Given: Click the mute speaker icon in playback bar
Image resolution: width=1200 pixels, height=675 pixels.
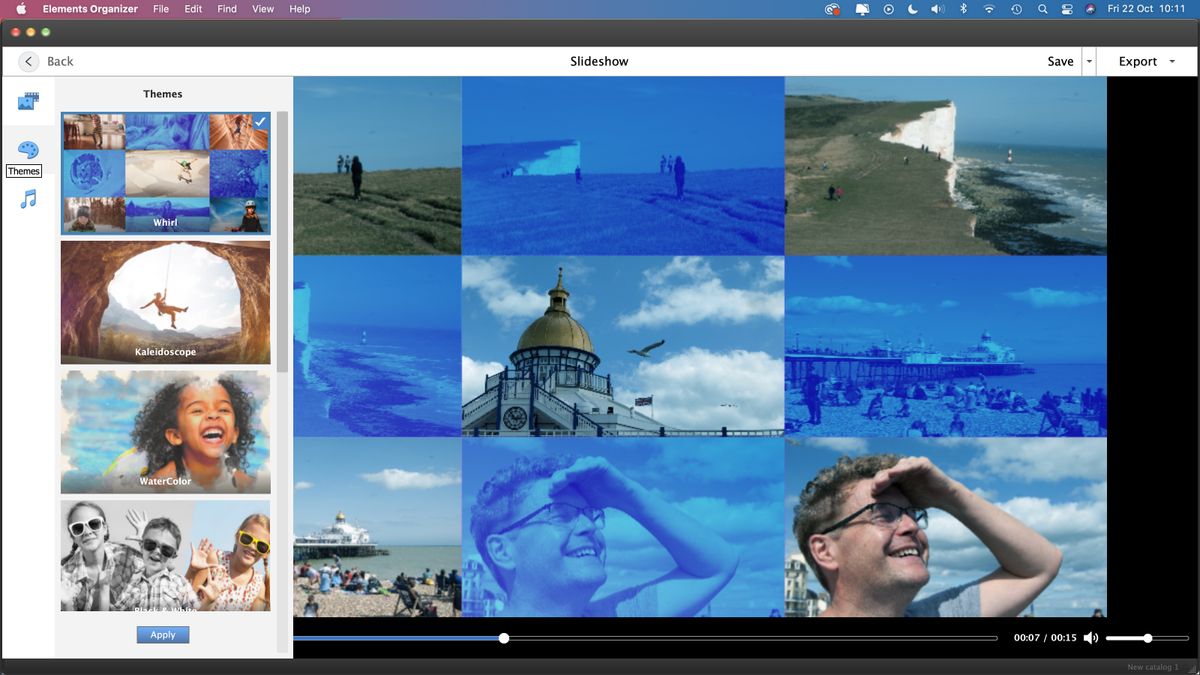Looking at the screenshot, I should pyautogui.click(x=1091, y=637).
